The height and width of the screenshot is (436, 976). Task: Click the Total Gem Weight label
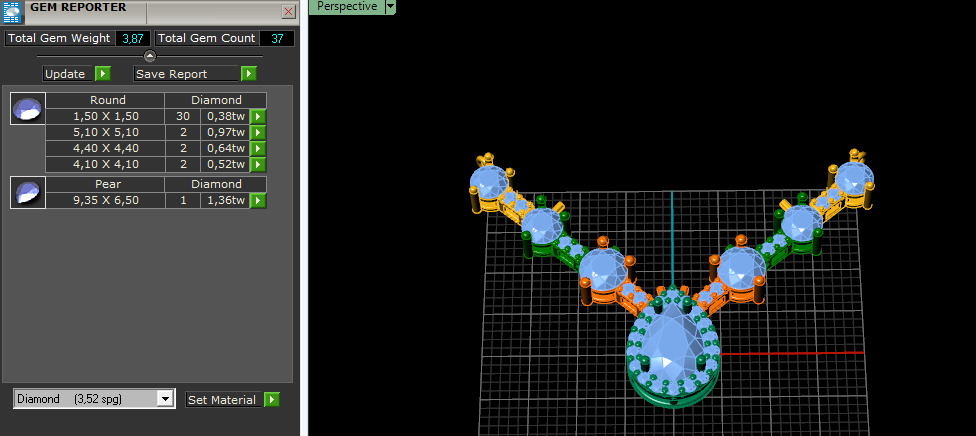(59, 39)
